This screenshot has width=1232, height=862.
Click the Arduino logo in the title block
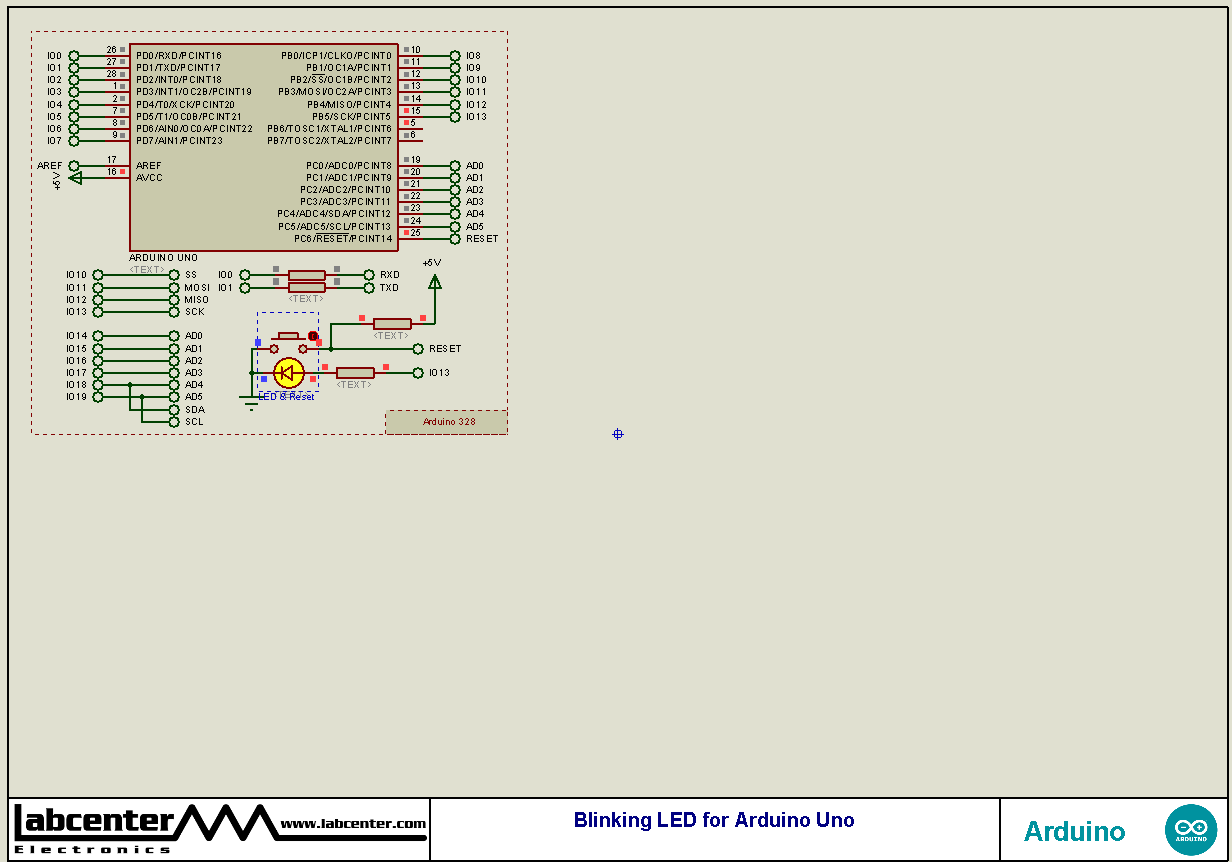pos(1191,828)
